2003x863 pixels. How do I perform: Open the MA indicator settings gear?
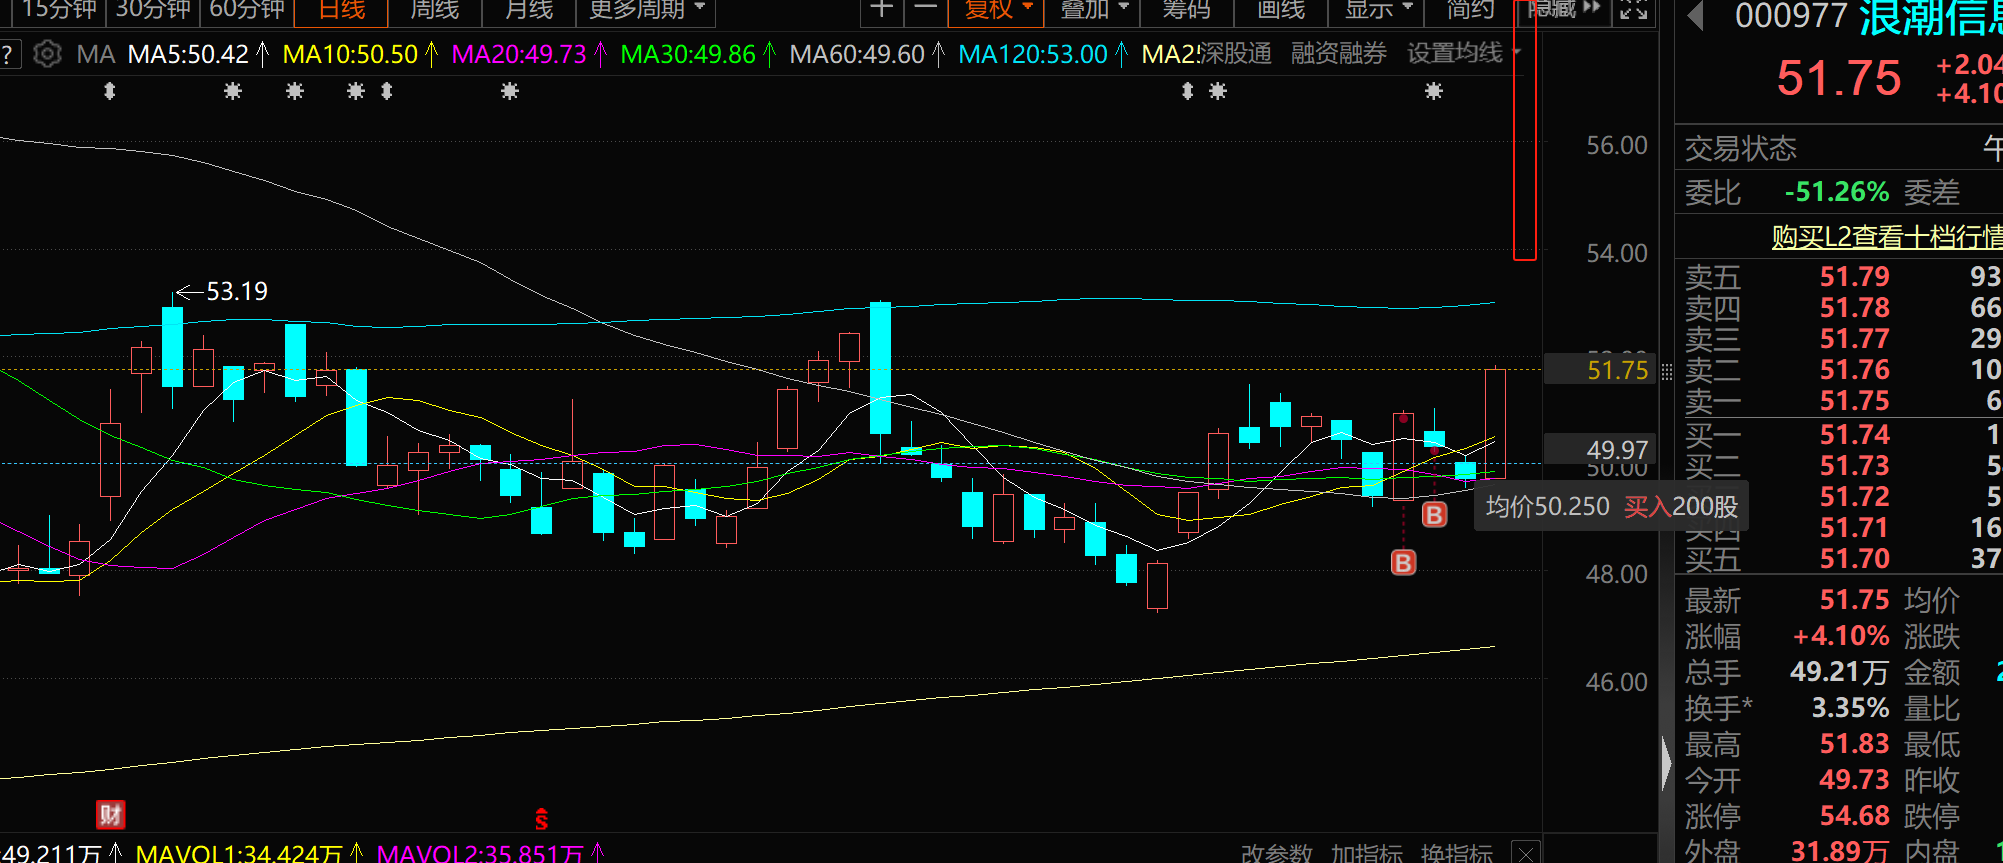[47, 54]
